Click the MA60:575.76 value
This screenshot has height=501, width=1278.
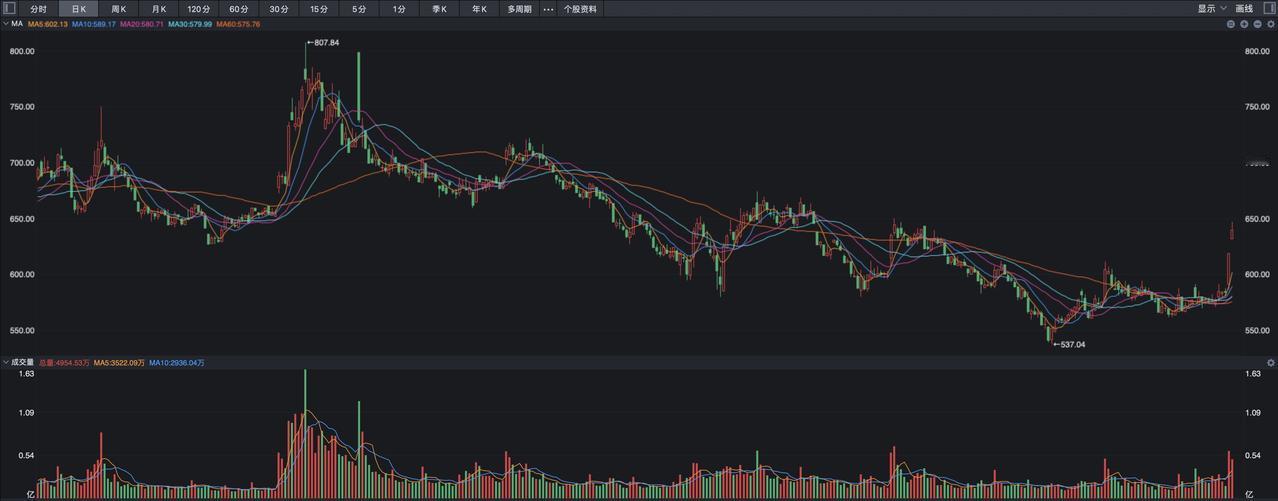tap(238, 23)
